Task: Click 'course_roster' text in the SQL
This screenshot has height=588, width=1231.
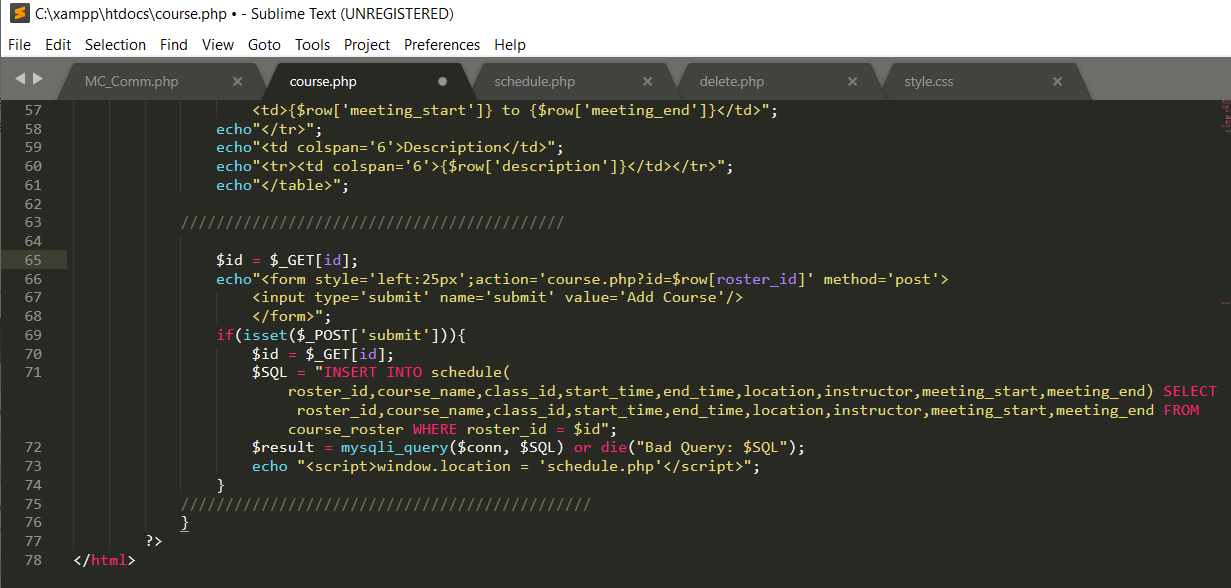Action: [x=346, y=429]
